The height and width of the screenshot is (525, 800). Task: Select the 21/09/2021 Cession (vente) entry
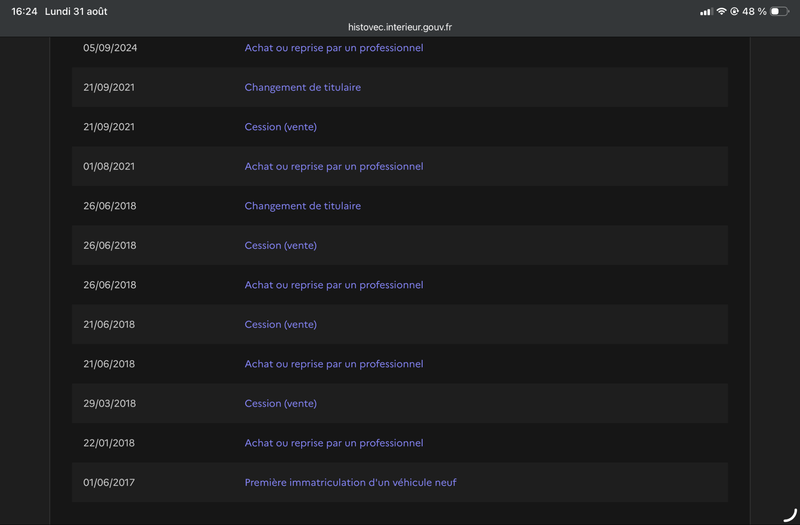coord(281,127)
